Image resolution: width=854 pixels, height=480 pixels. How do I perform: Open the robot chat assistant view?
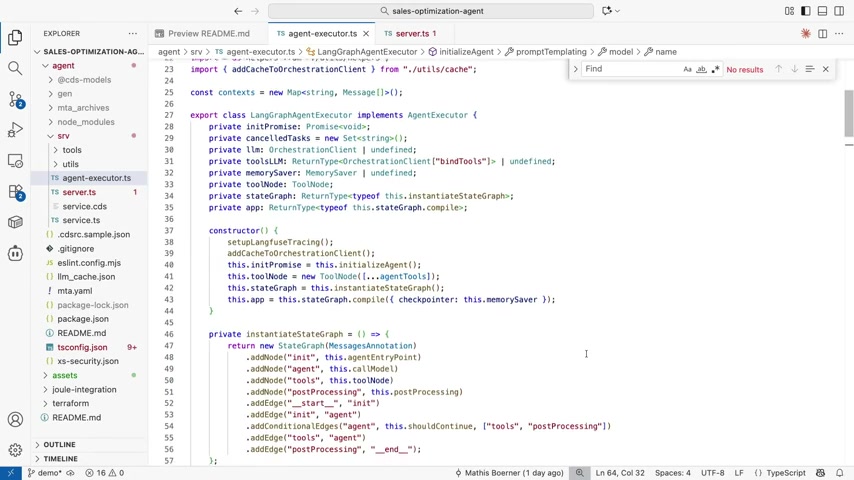15,253
